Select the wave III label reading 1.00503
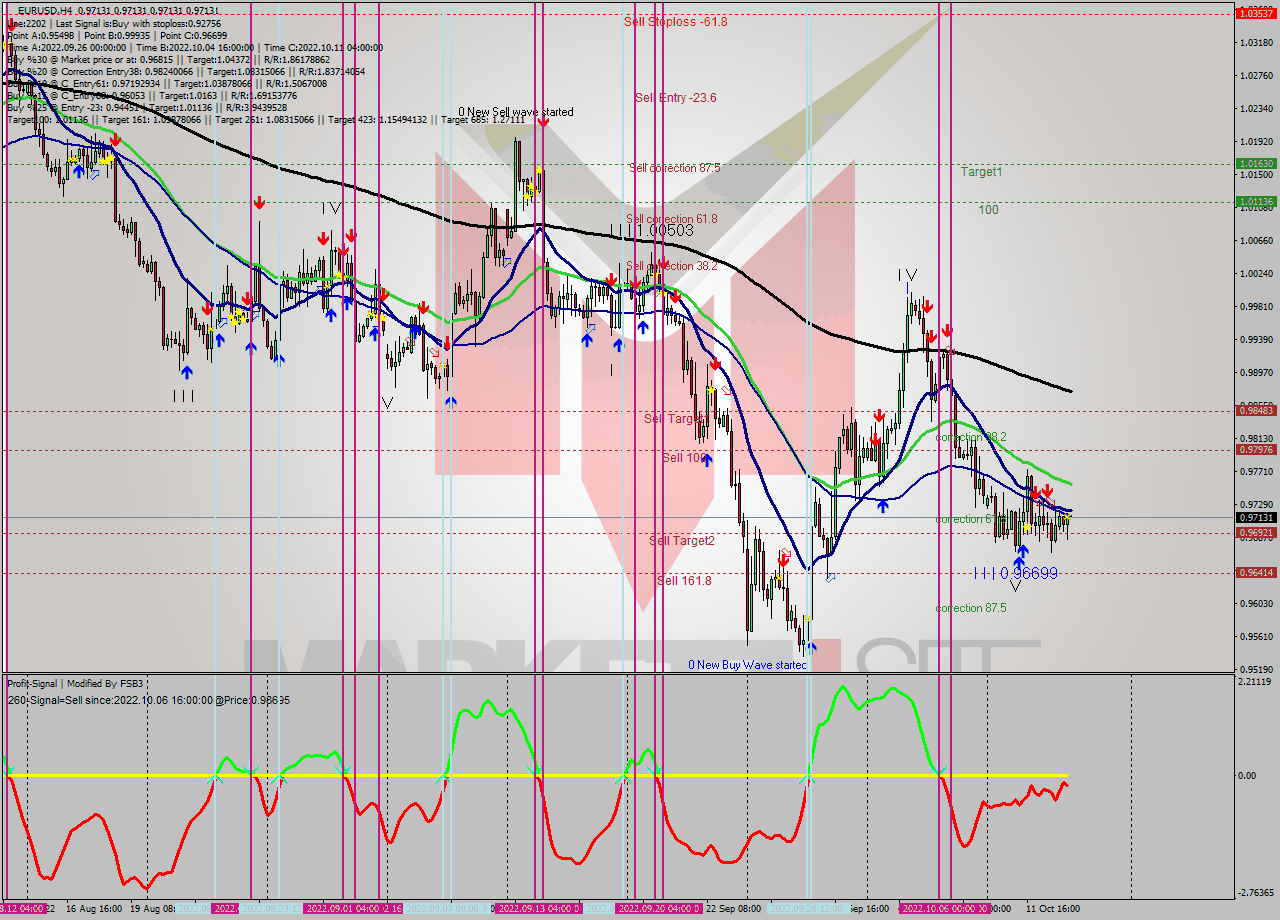1280x920 pixels. point(652,231)
